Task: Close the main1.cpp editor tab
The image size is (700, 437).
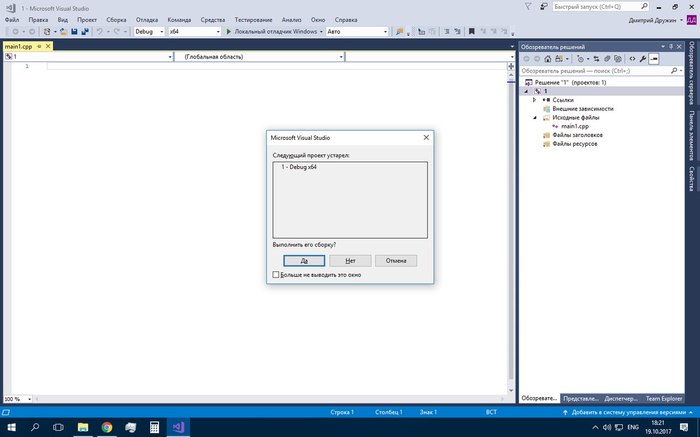Action: click(48, 46)
